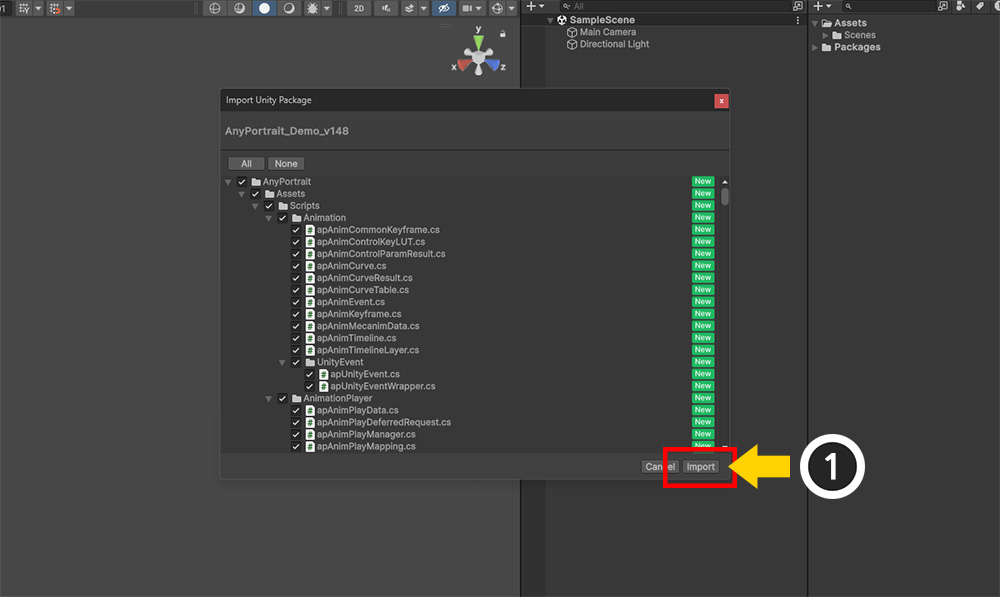The height and width of the screenshot is (597, 1000).
Task: Uncheck apAnimCommonKeyframe.cs checkbox
Action: tap(296, 230)
